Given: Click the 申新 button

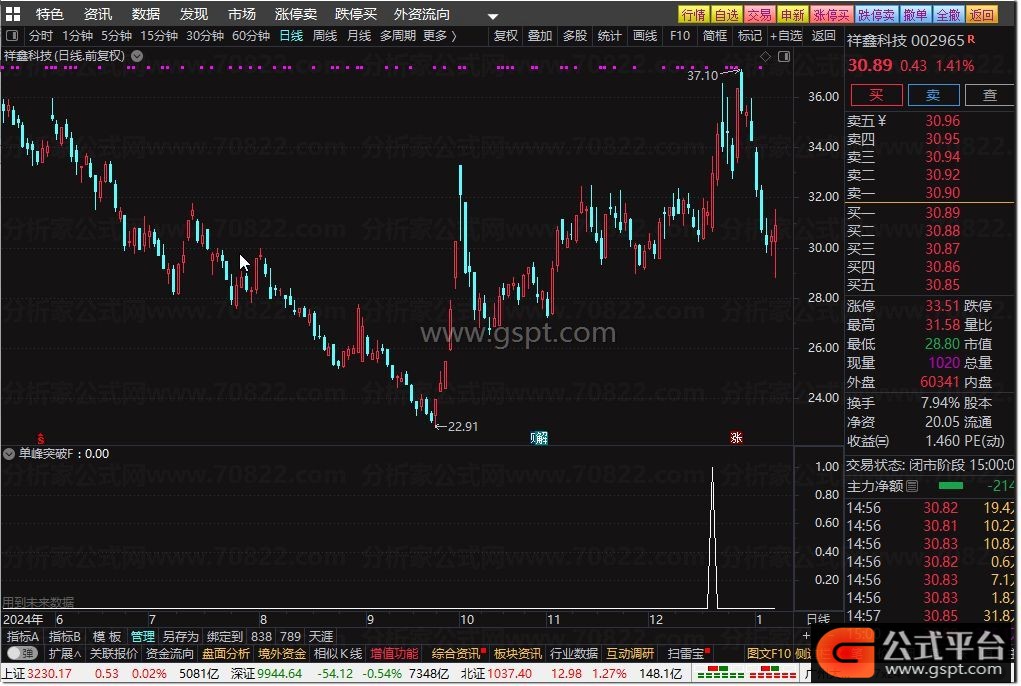Looking at the screenshot, I should pos(792,14).
